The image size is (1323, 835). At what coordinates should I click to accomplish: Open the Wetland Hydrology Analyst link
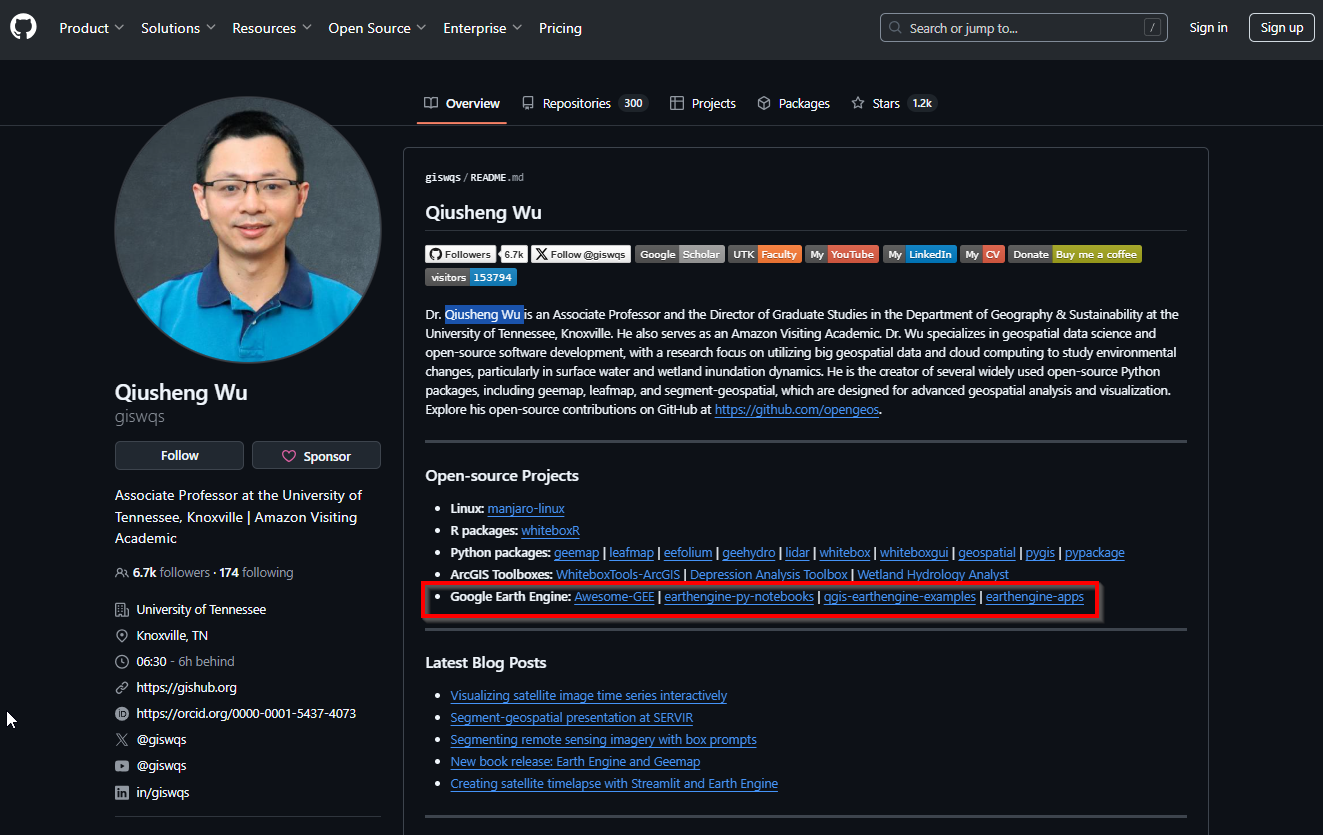coord(933,575)
